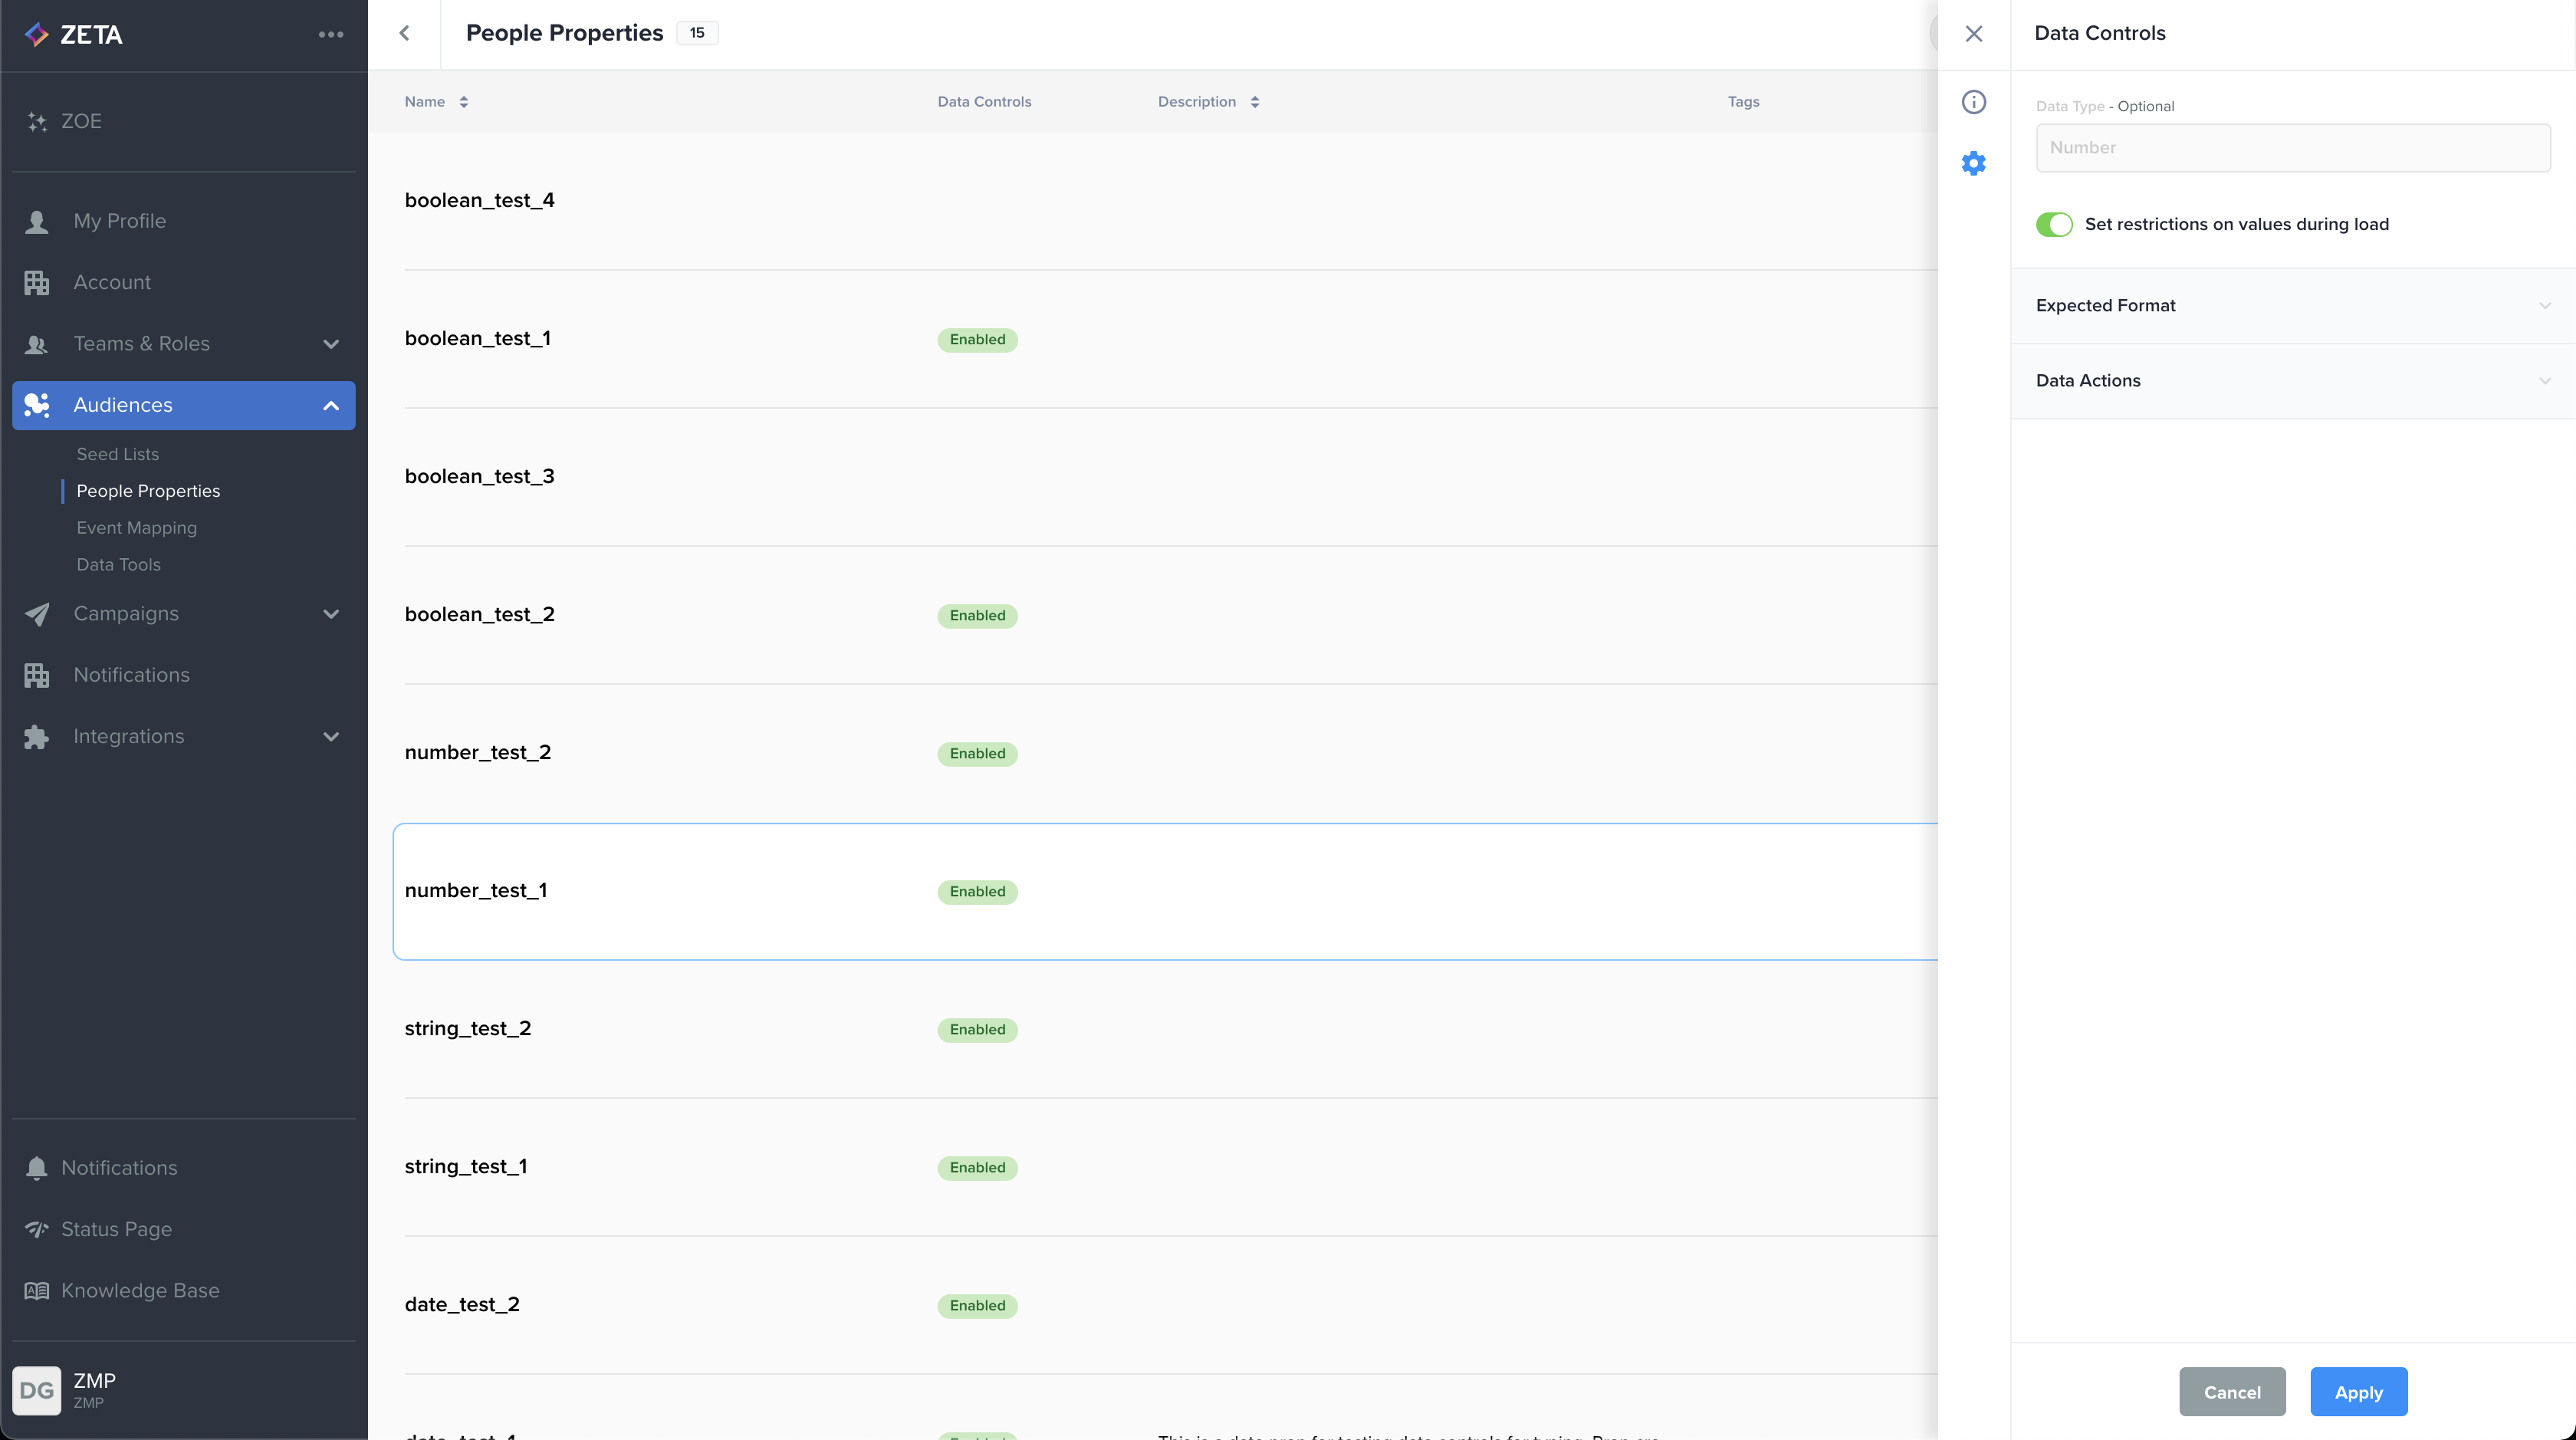Viewport: 2576px width, 1440px height.
Task: Click the Cancel button
Action: [x=2232, y=1392]
